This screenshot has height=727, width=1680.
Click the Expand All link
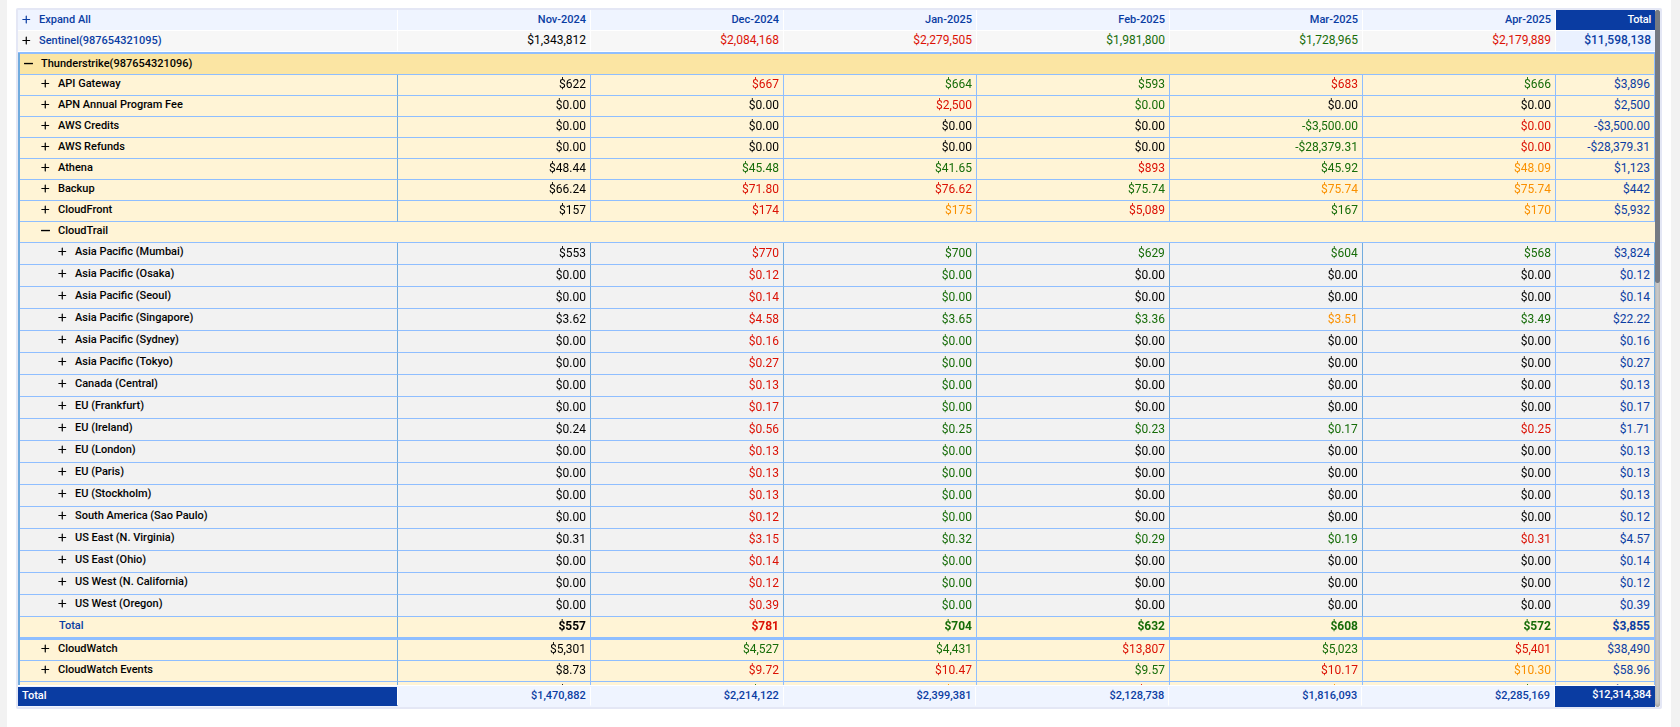point(64,19)
